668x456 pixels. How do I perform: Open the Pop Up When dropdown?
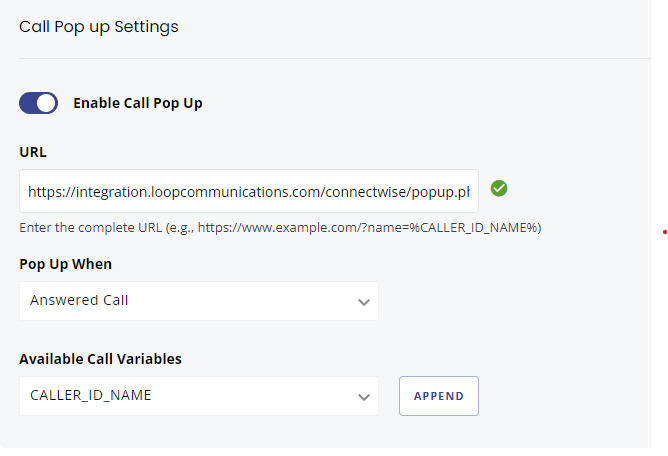tap(199, 301)
